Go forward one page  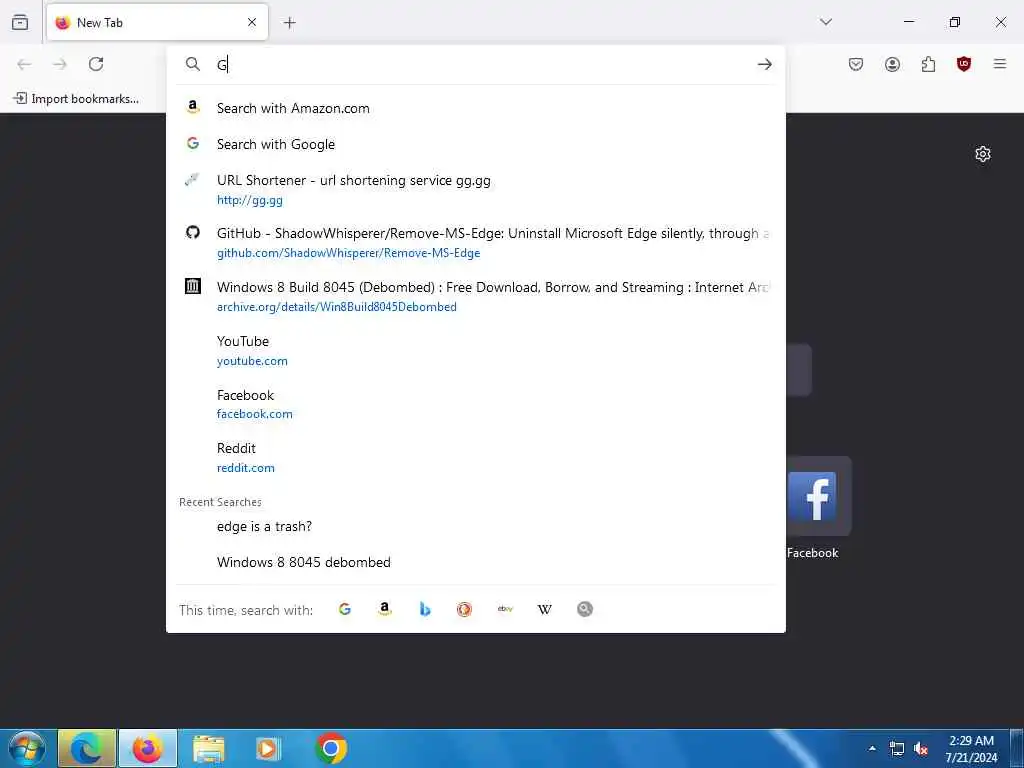pyautogui.click(x=60, y=64)
